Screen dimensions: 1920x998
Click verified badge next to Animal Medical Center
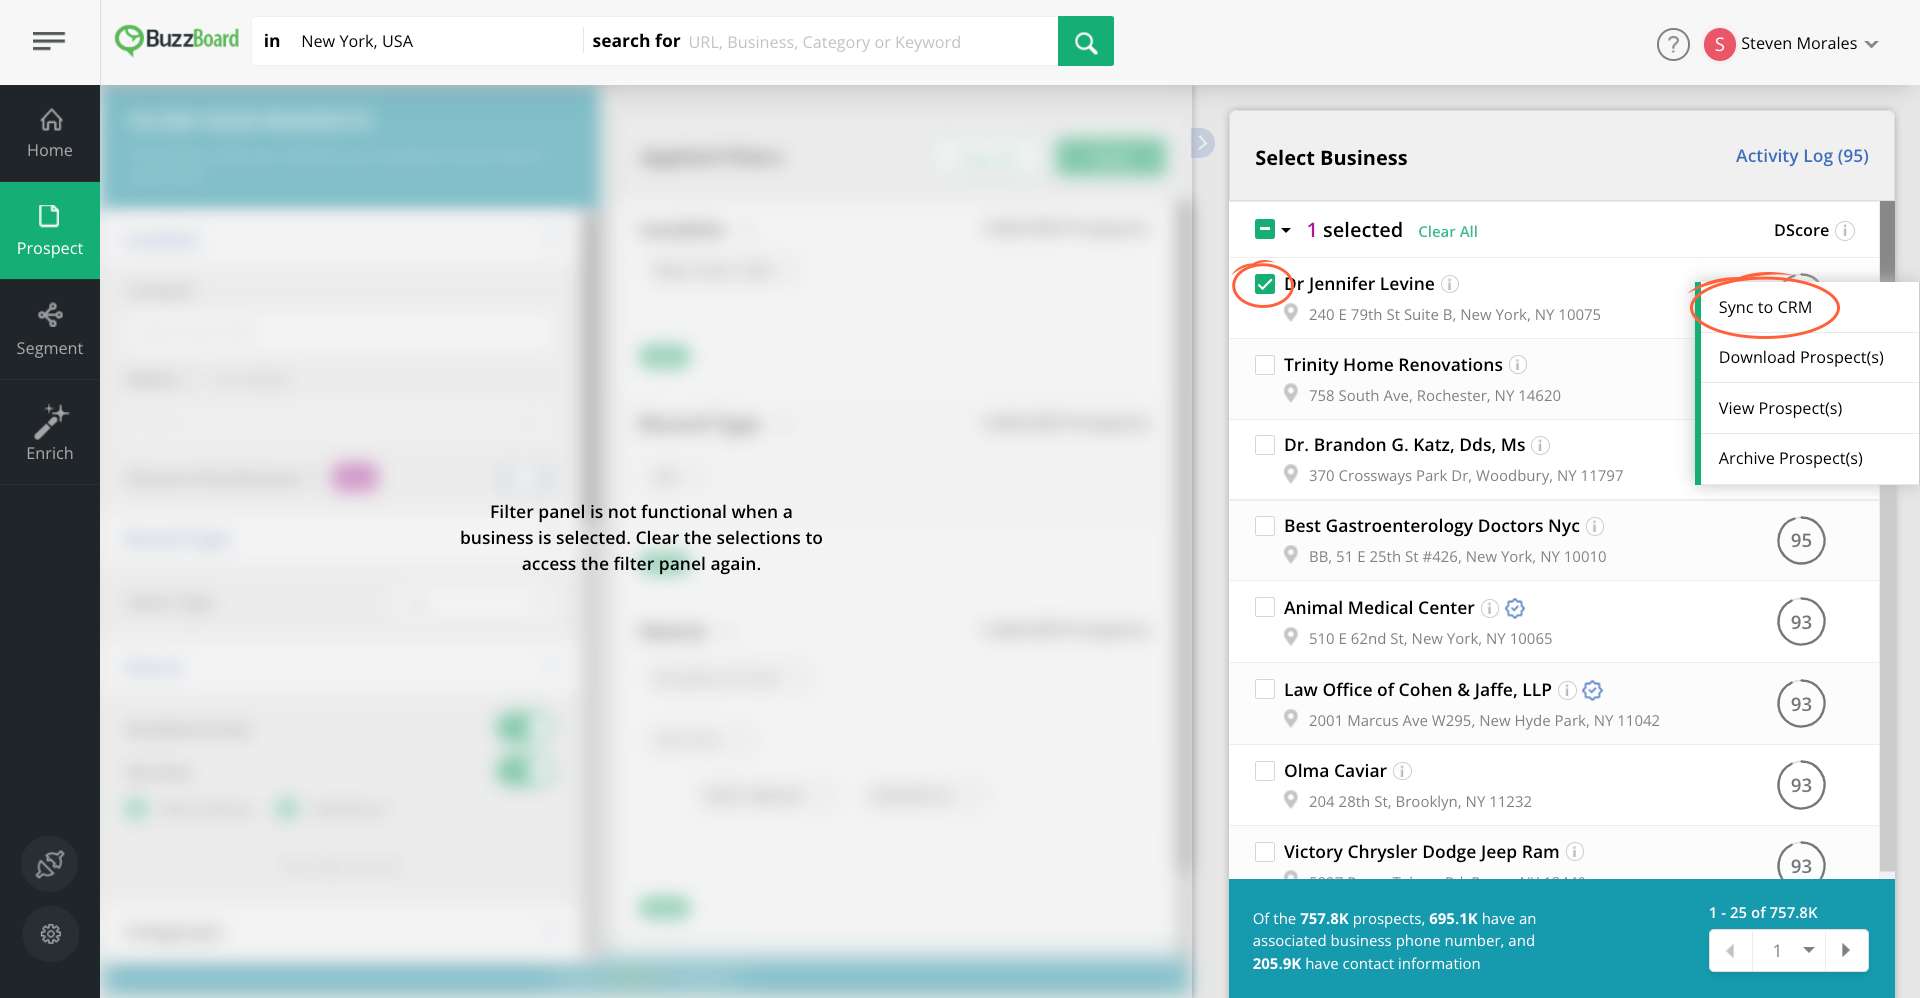1515,608
